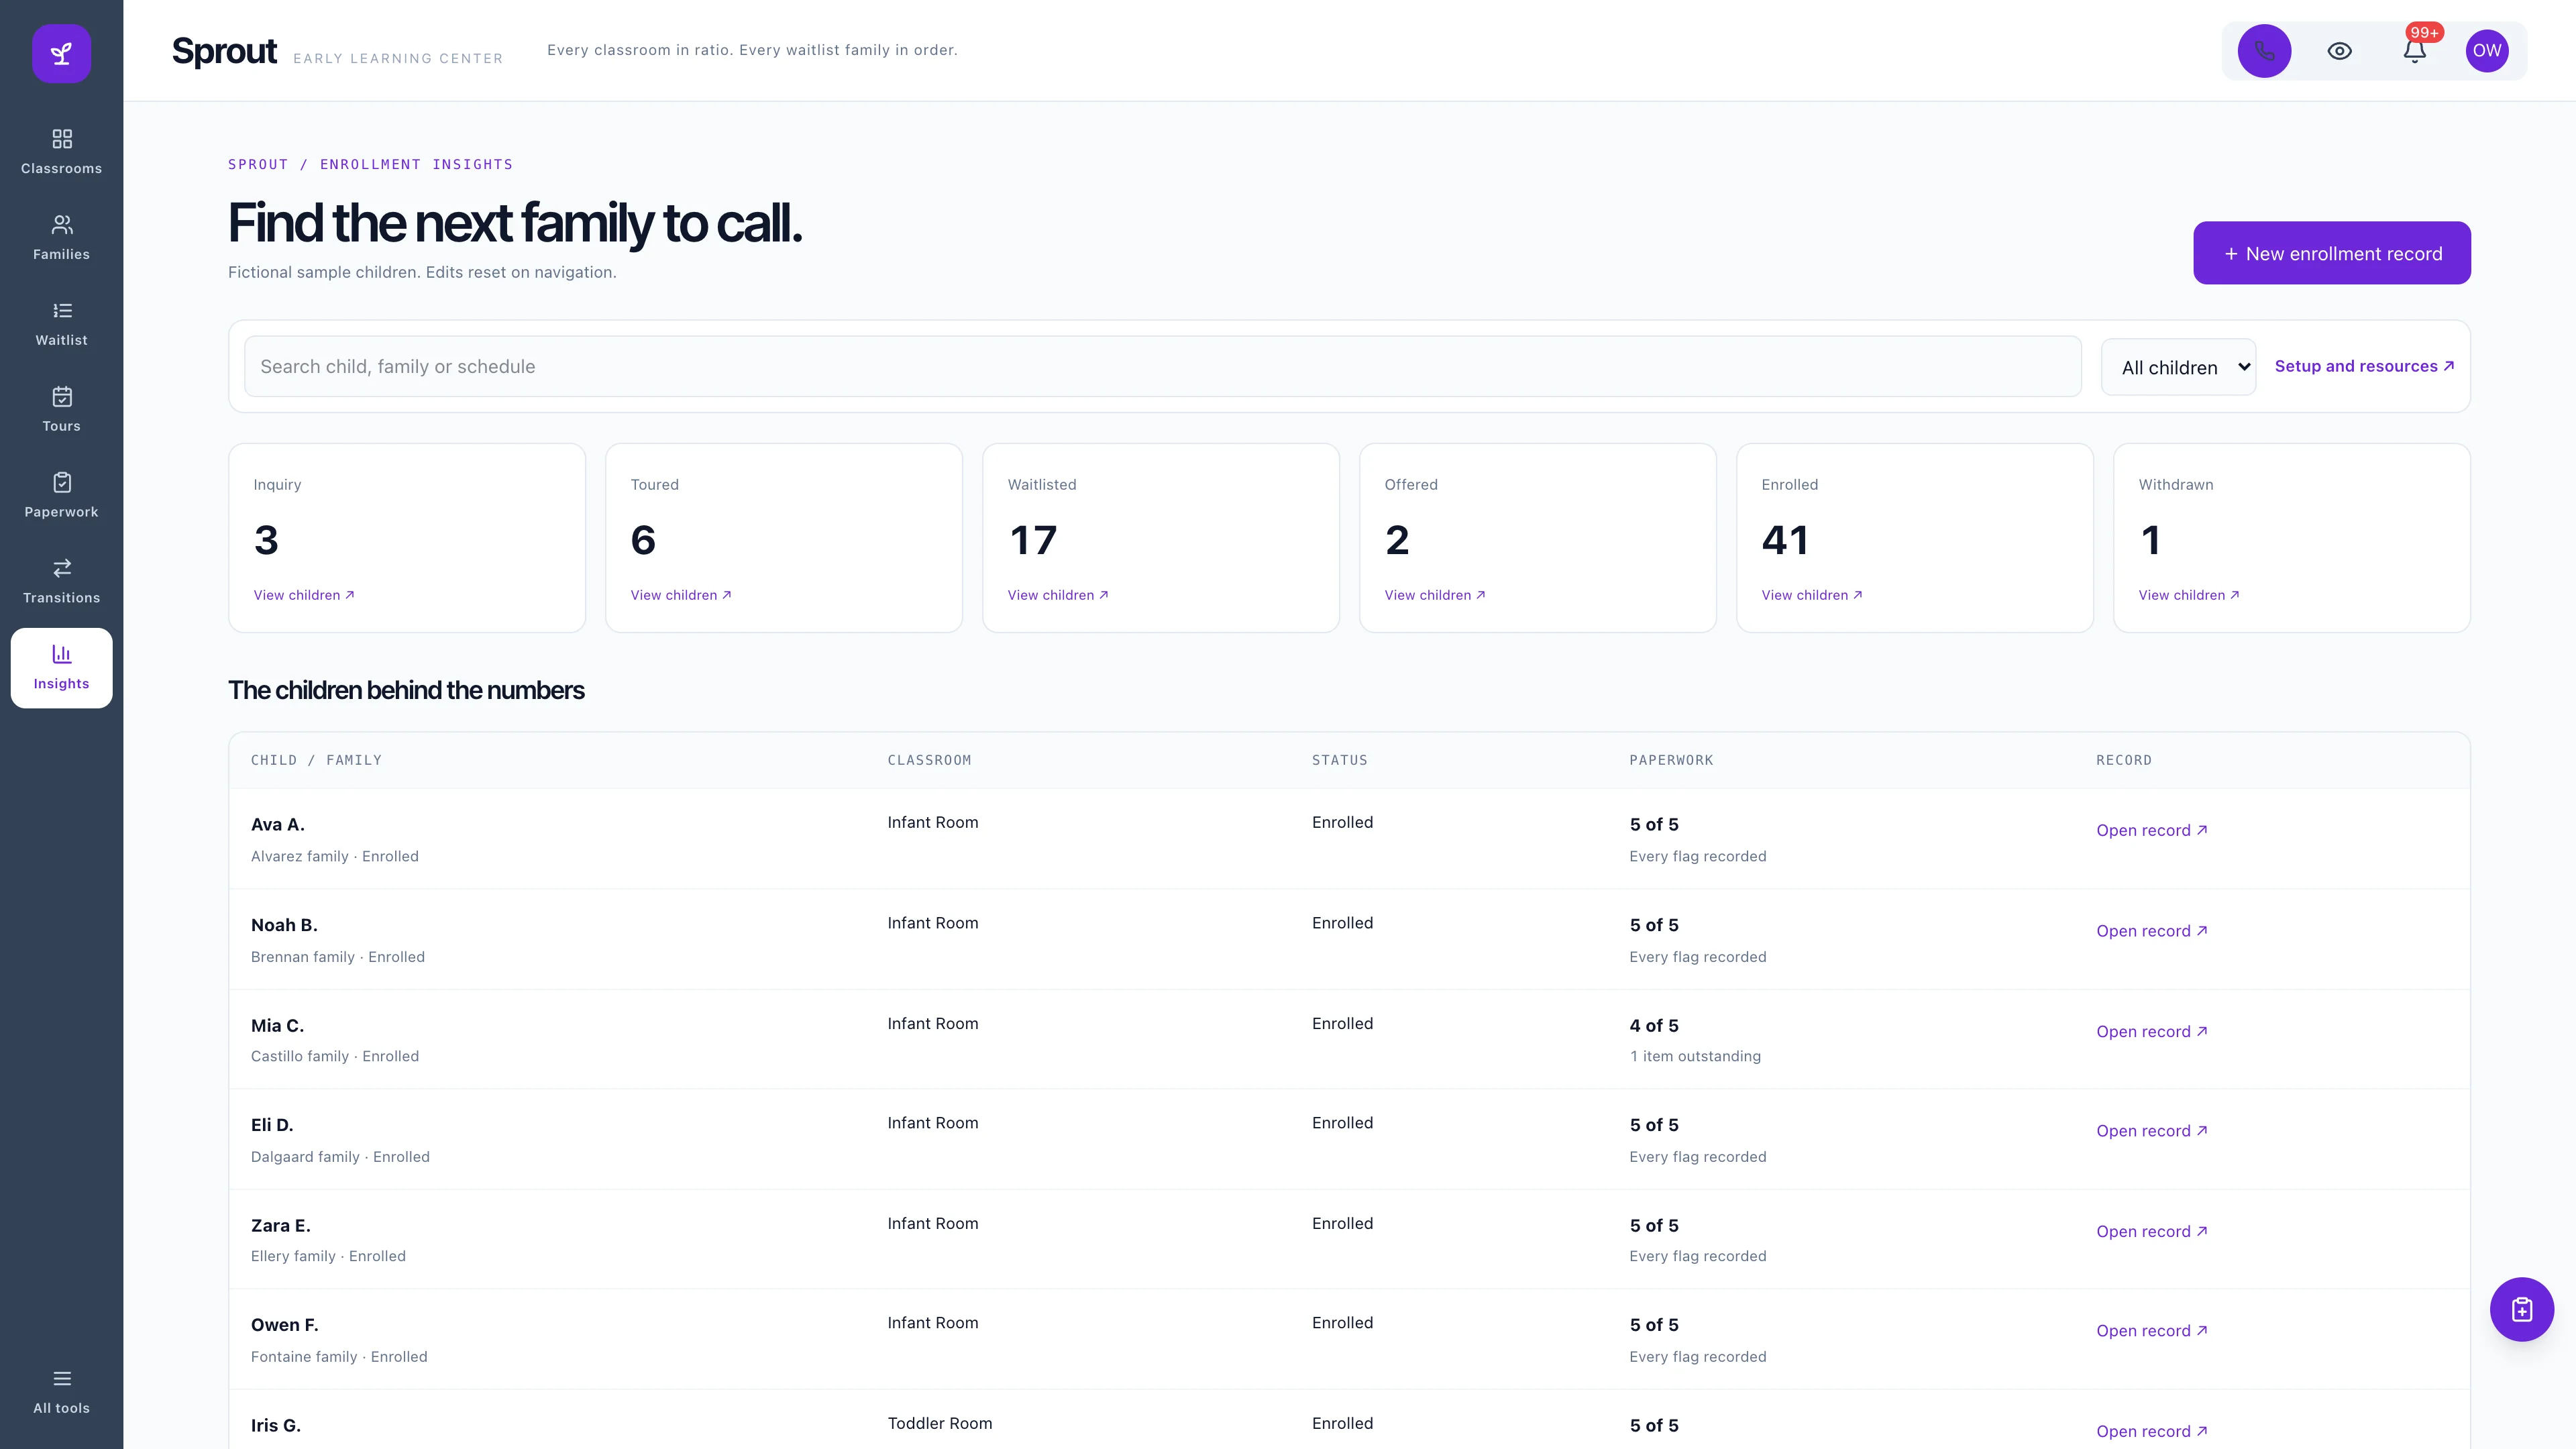Screen dimensions: 2576x1449
Task: Select the Insights sidebar item
Action: click(61, 668)
